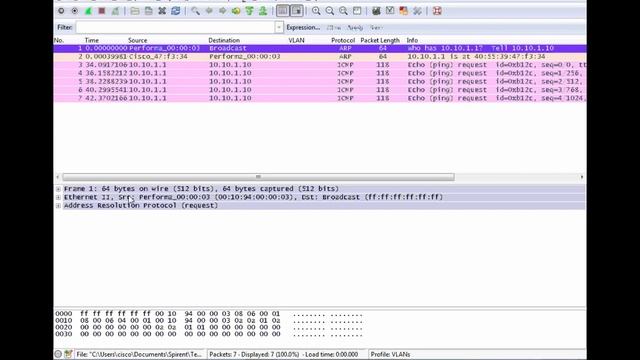This screenshot has width=640, height=360.
Task: Sort by the Source column header
Action: (x=138, y=40)
